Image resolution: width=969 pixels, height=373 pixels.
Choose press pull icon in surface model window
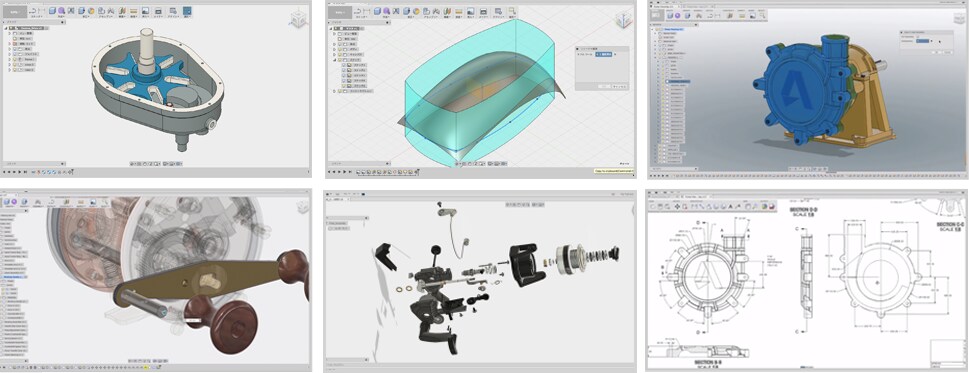(407, 11)
